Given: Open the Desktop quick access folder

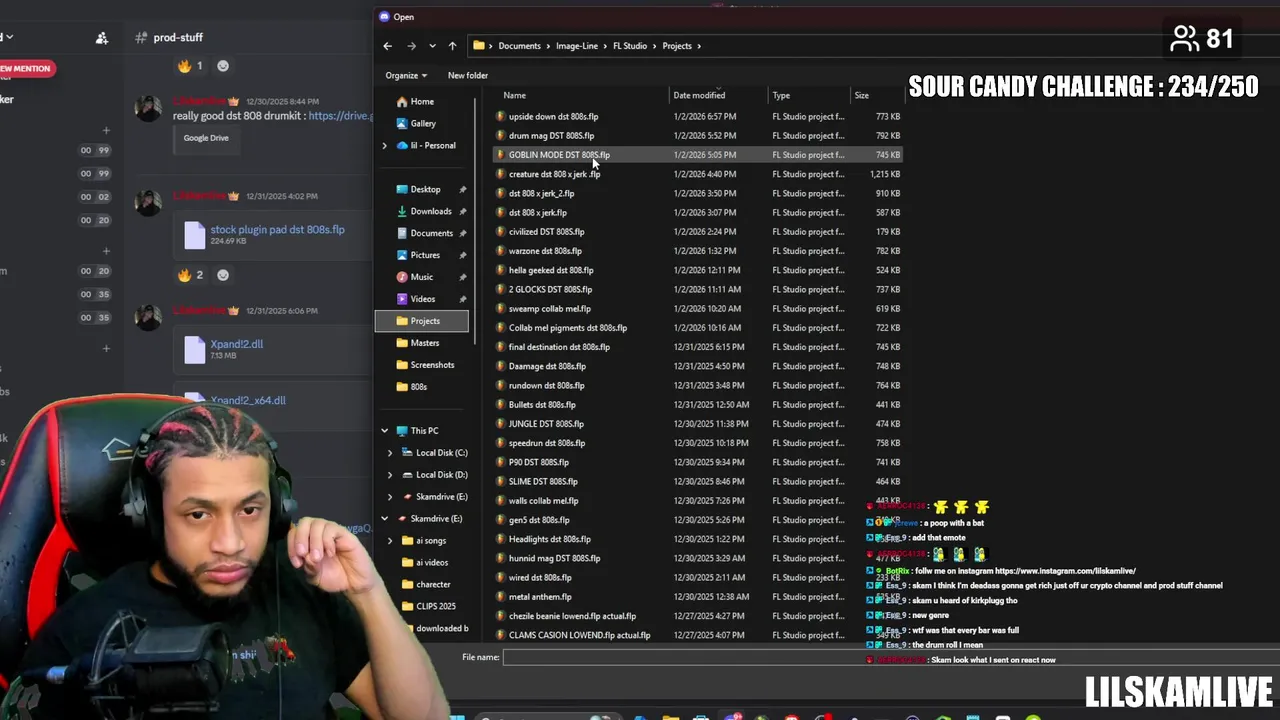Looking at the screenshot, I should tap(417, 189).
